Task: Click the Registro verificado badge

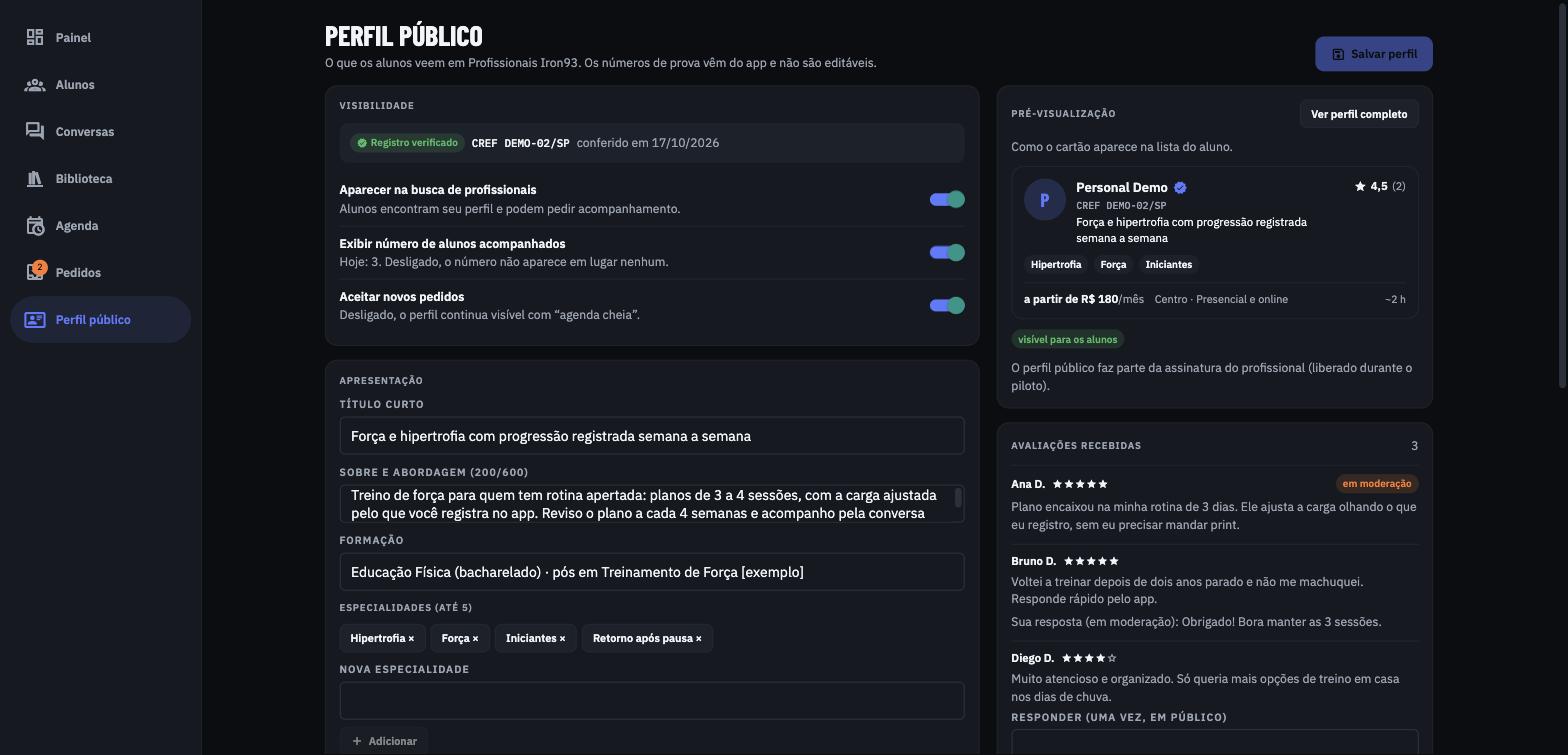Action: coord(408,143)
